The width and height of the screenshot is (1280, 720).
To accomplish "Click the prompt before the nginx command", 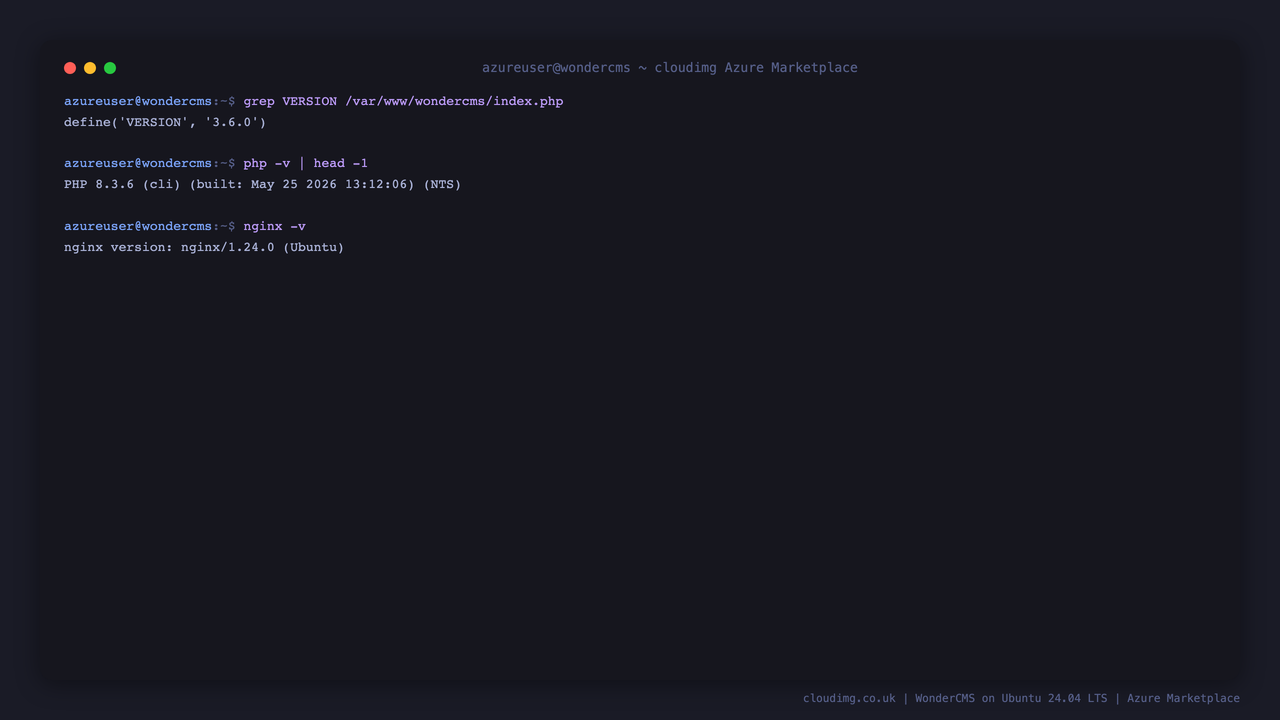I will [x=150, y=226].
